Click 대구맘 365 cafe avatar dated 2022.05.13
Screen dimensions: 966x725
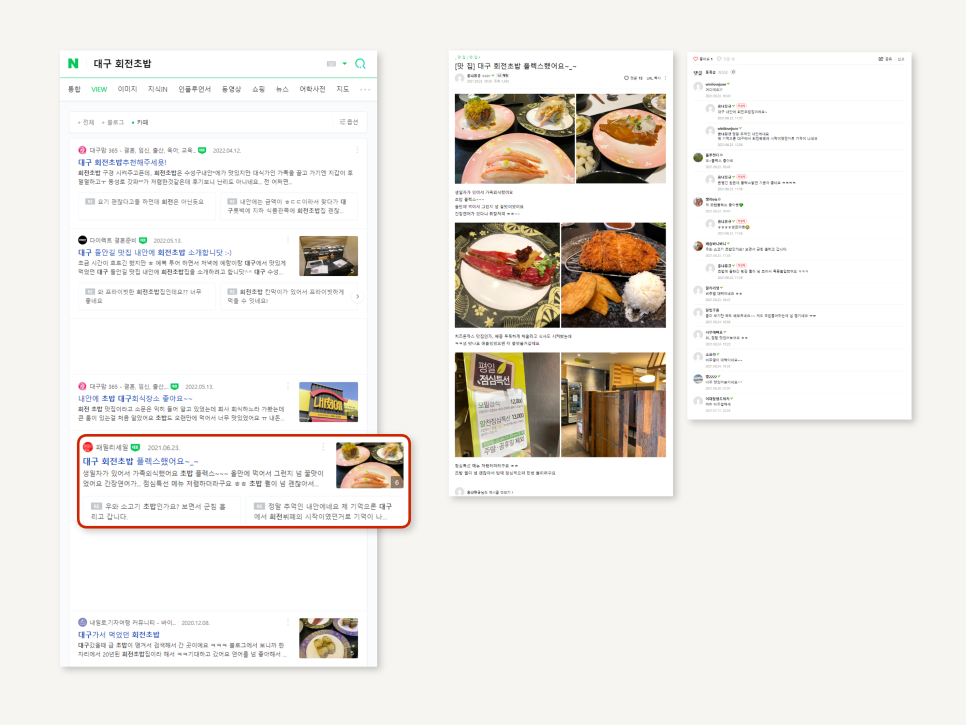82,386
